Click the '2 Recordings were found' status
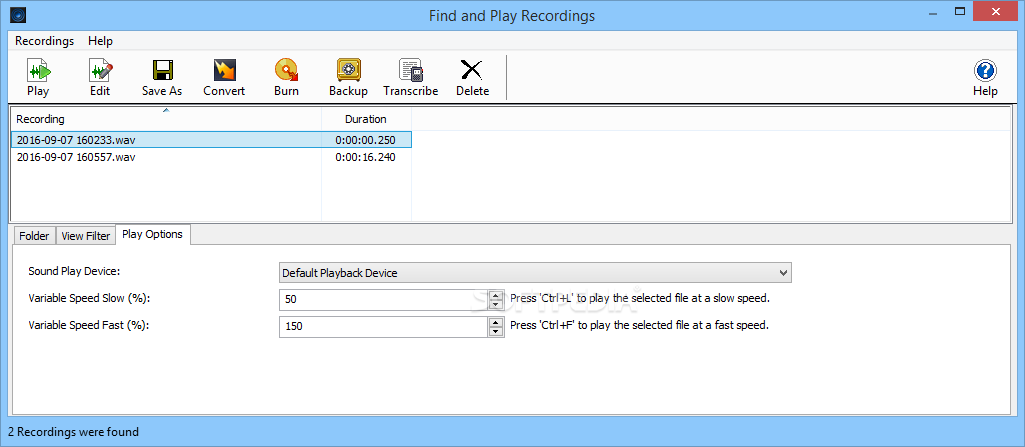Image resolution: width=1025 pixels, height=447 pixels. tap(73, 431)
